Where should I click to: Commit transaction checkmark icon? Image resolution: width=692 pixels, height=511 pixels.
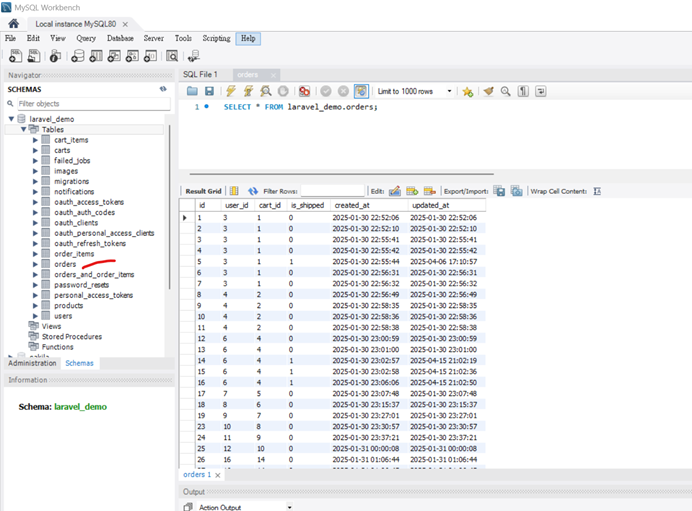326,91
